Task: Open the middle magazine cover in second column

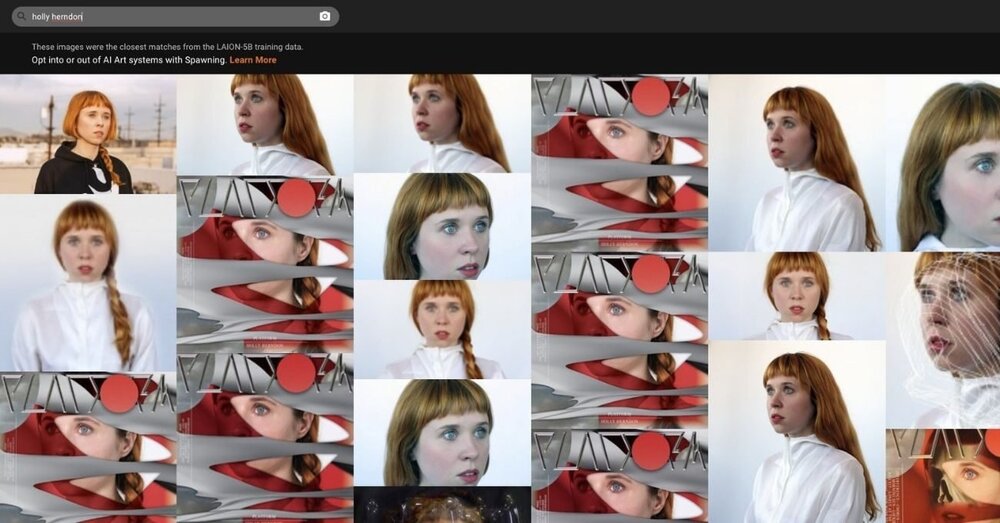Action: (265, 262)
